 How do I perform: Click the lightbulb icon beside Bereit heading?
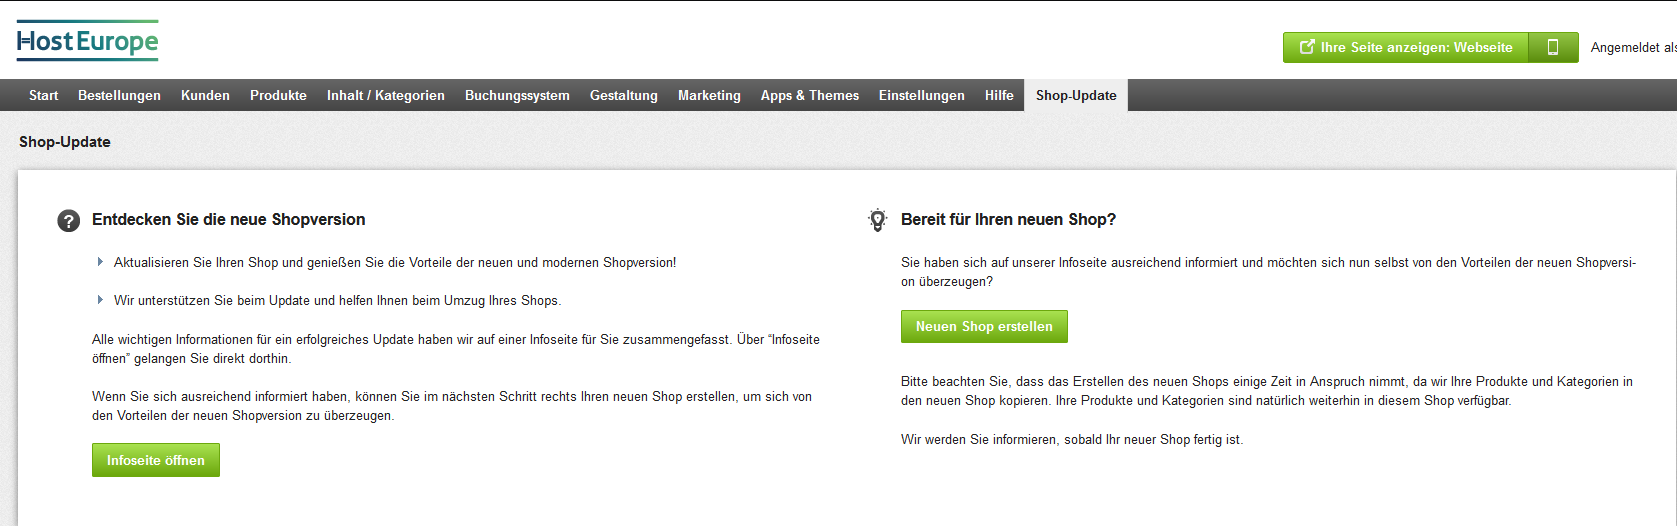click(x=877, y=220)
